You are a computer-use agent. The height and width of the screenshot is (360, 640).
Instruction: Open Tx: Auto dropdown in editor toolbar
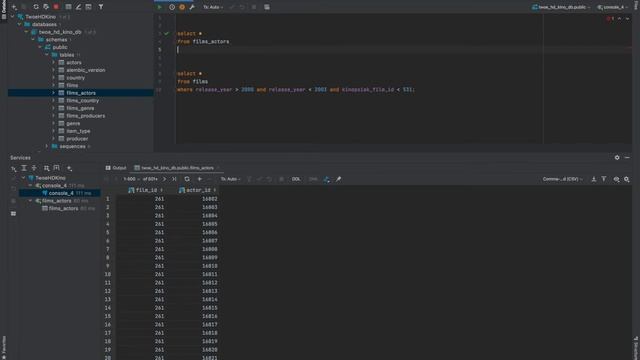click(x=213, y=7)
